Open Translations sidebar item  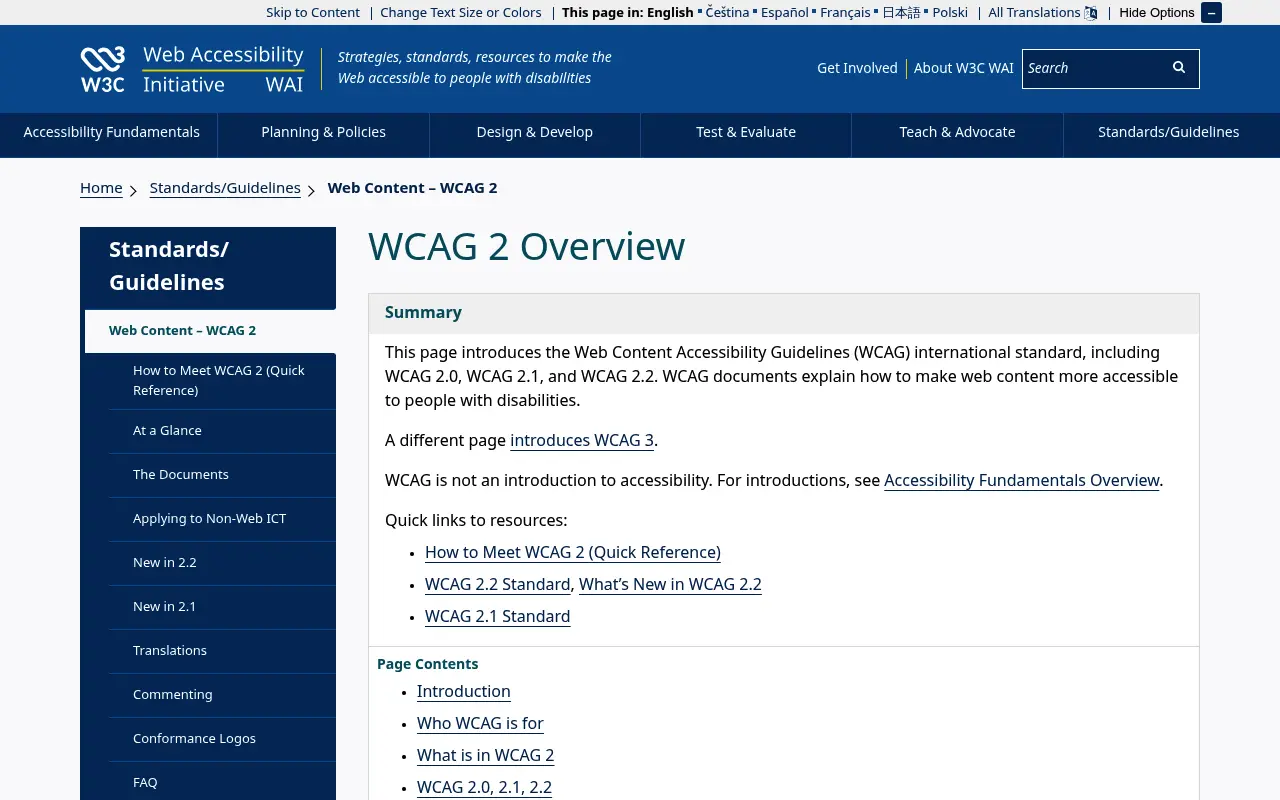[x=222, y=651]
